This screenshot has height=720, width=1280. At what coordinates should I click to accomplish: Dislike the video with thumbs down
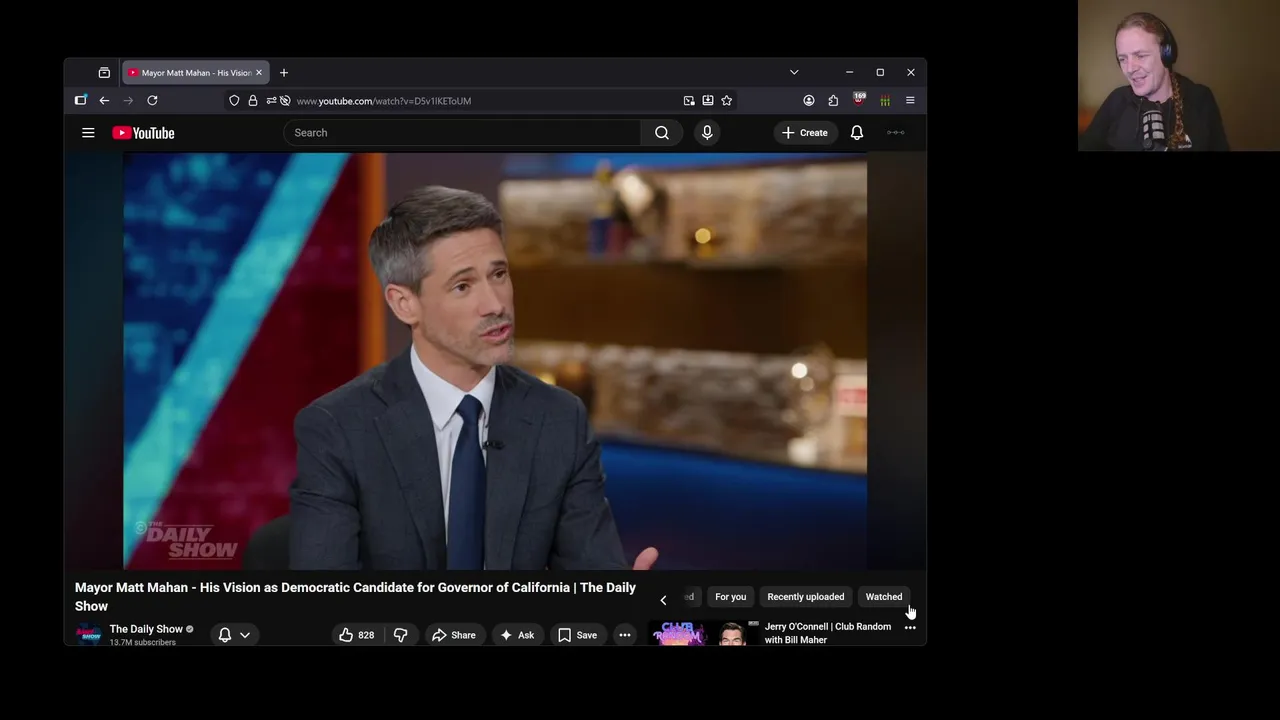pos(400,635)
